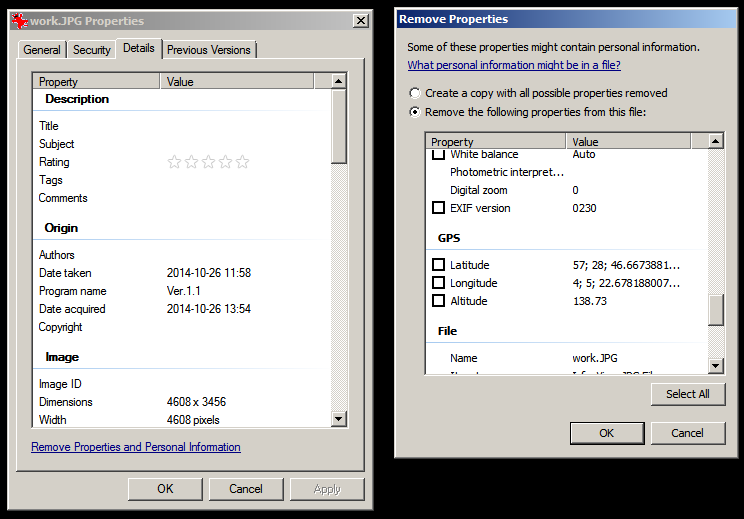744x519 pixels.
Task: Click Cancel in work.JPG Properties dialog
Action: pos(246,489)
